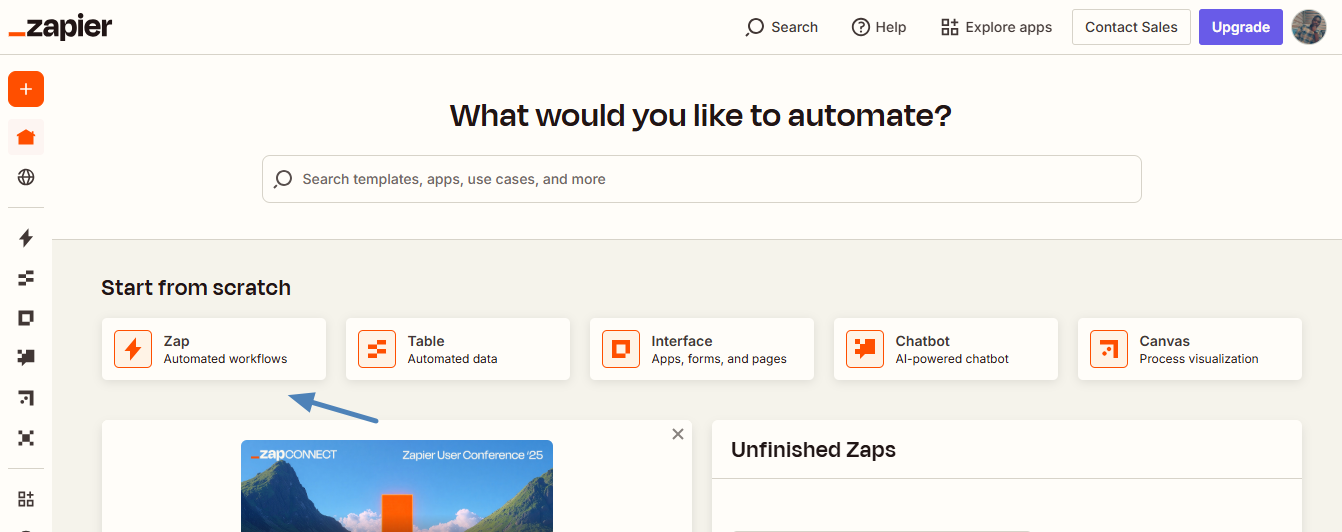Click the question mark Help icon

click(860, 27)
